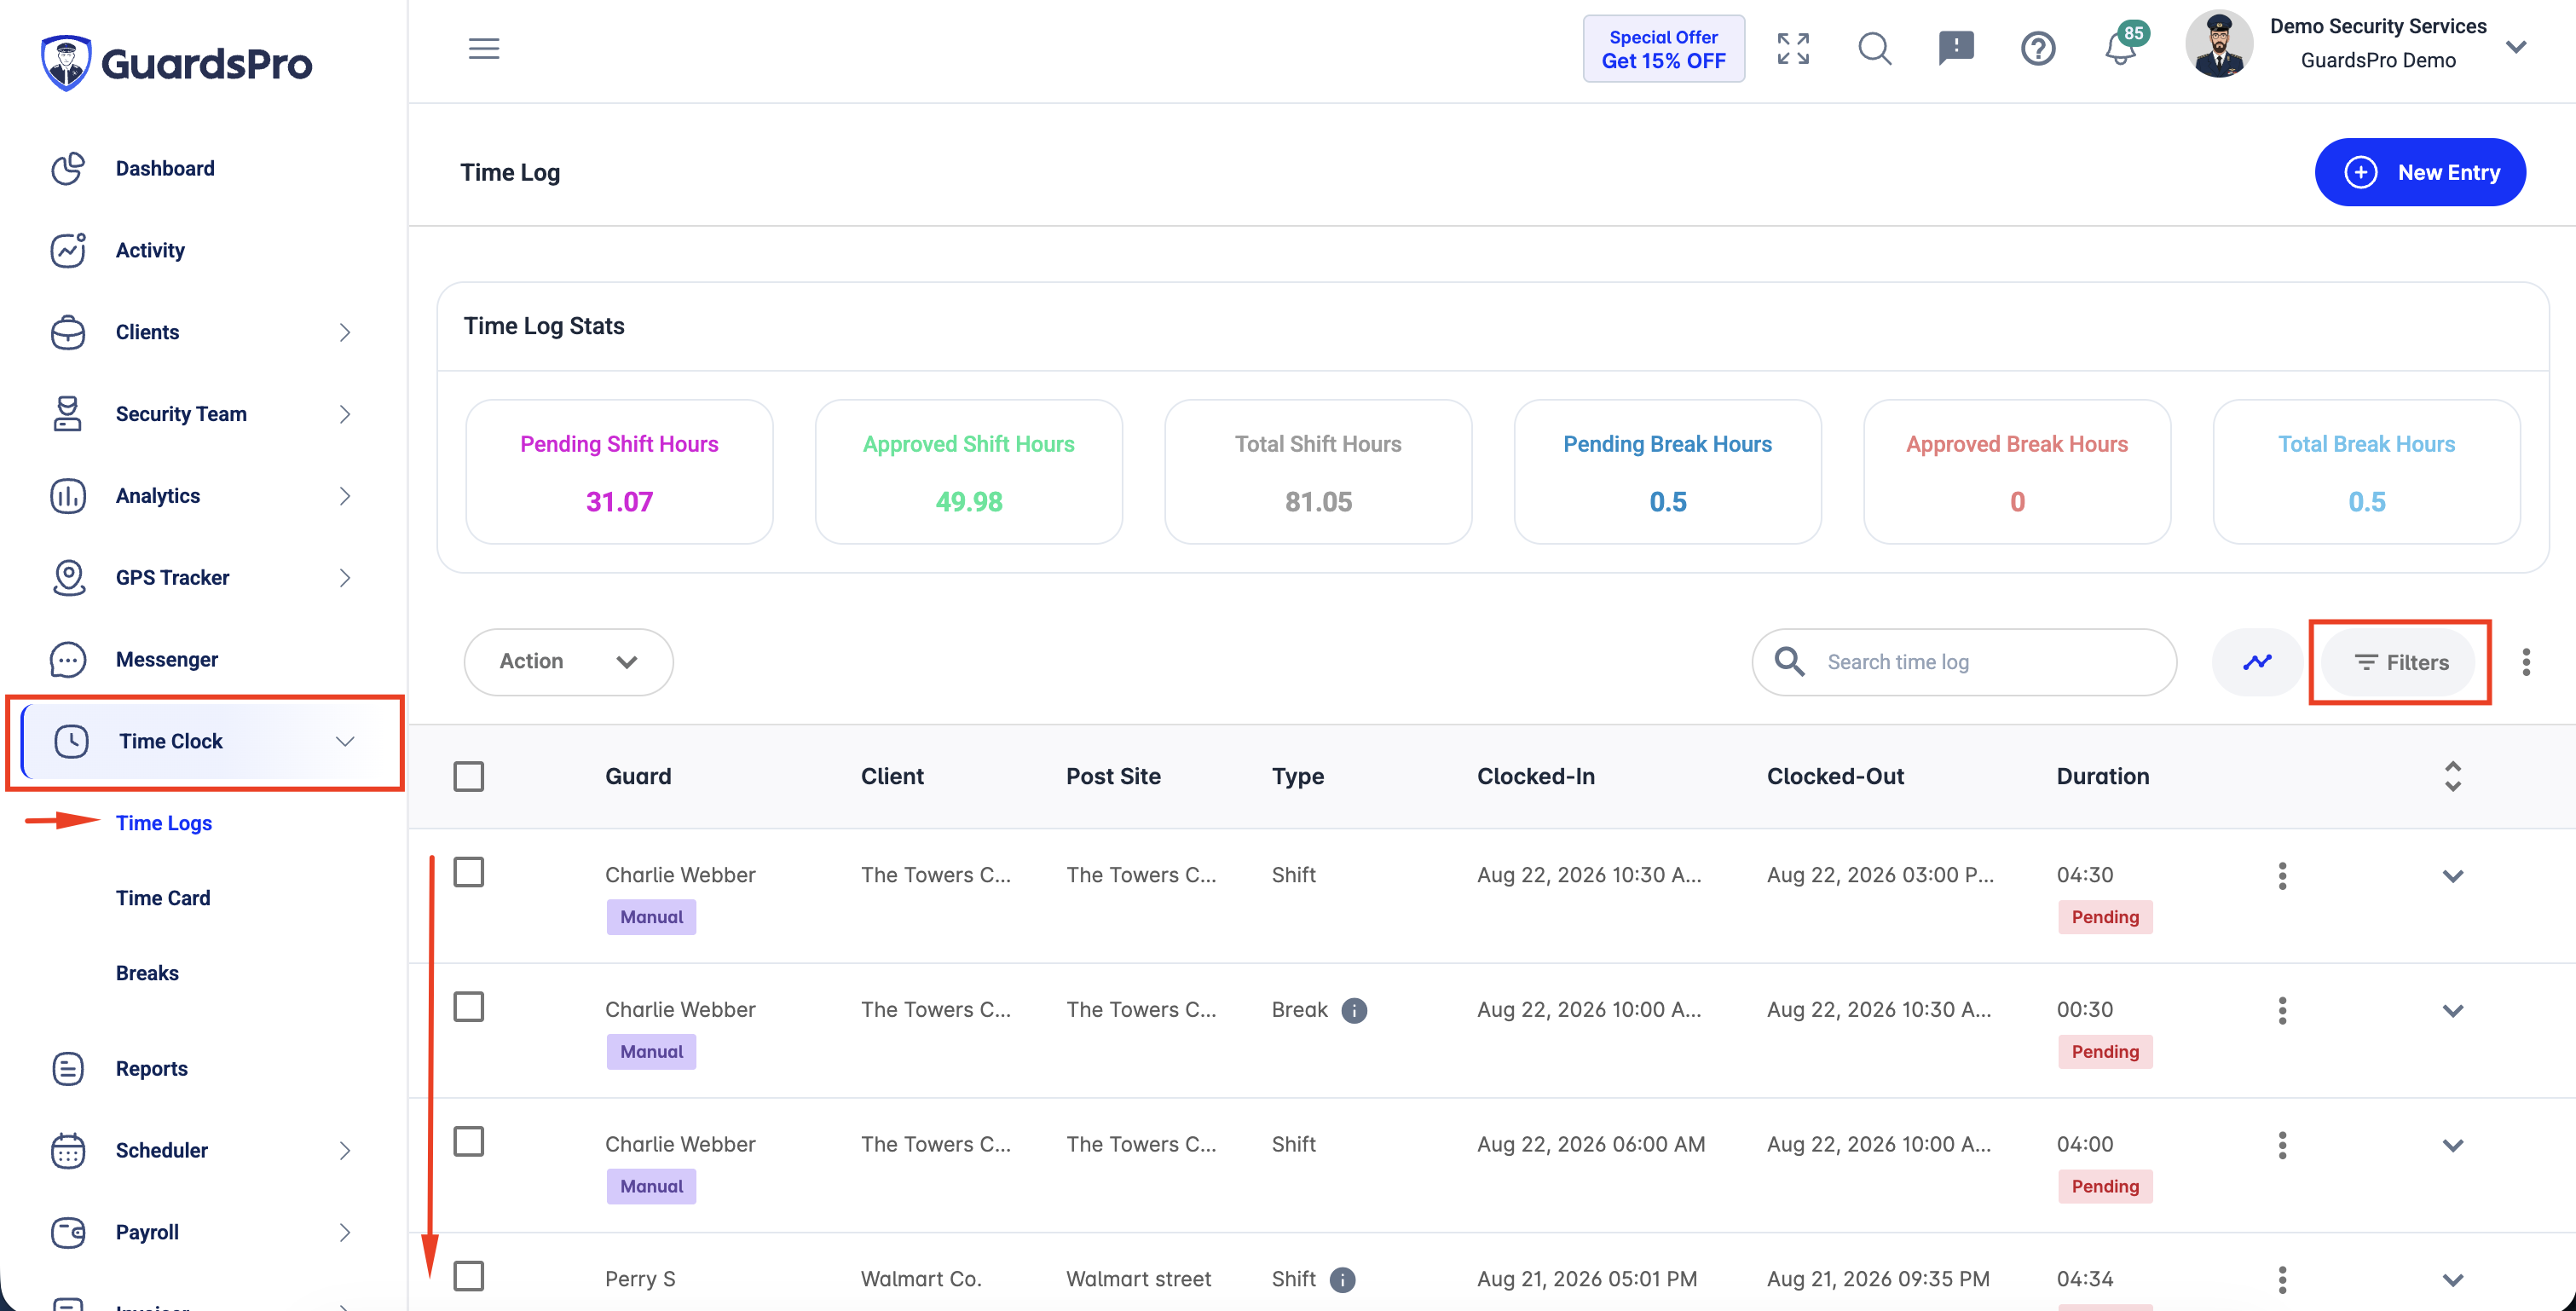The width and height of the screenshot is (2576, 1311).
Task: Click the analytics graph icon beside Filters
Action: 2257,662
